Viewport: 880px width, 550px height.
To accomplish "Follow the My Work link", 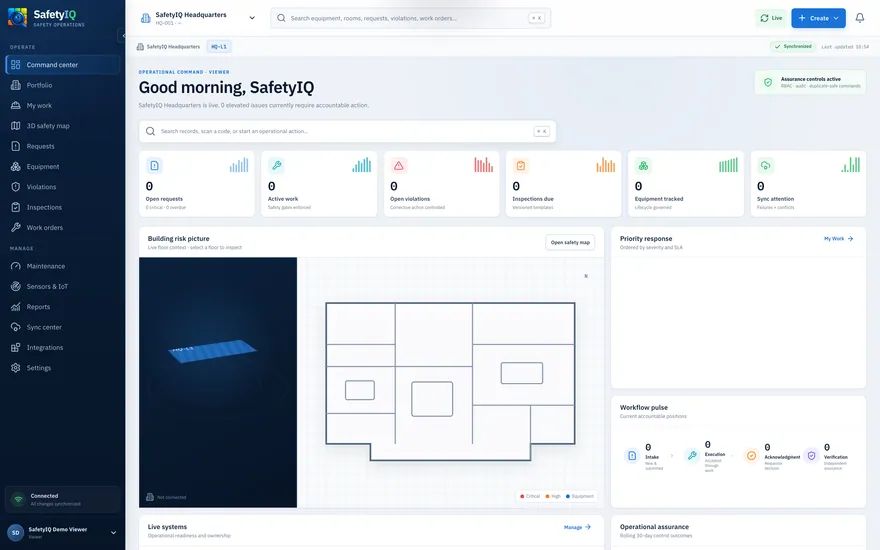I will pyautogui.click(x=838, y=239).
